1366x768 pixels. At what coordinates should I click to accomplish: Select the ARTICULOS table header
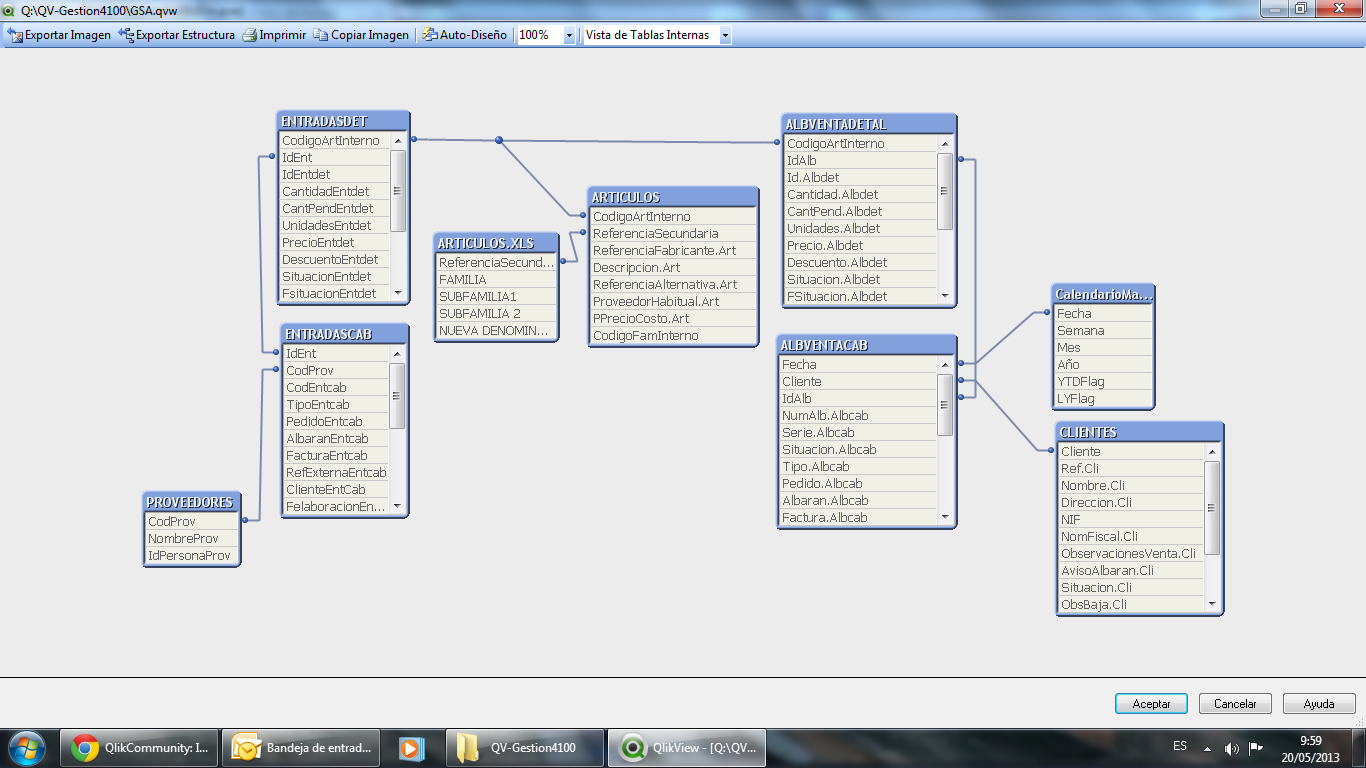tap(673, 197)
